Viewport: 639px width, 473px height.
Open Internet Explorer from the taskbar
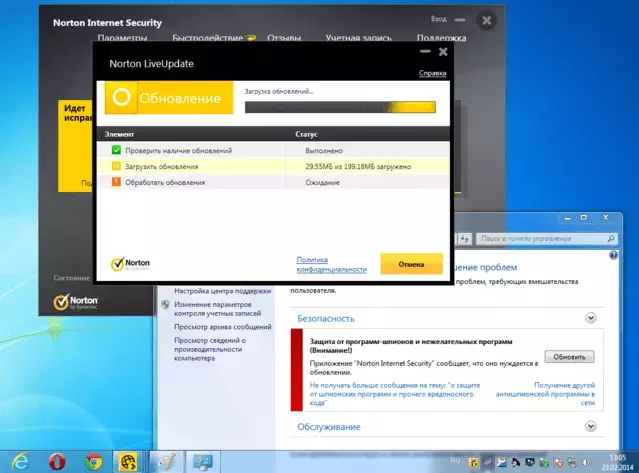[x=20, y=462]
